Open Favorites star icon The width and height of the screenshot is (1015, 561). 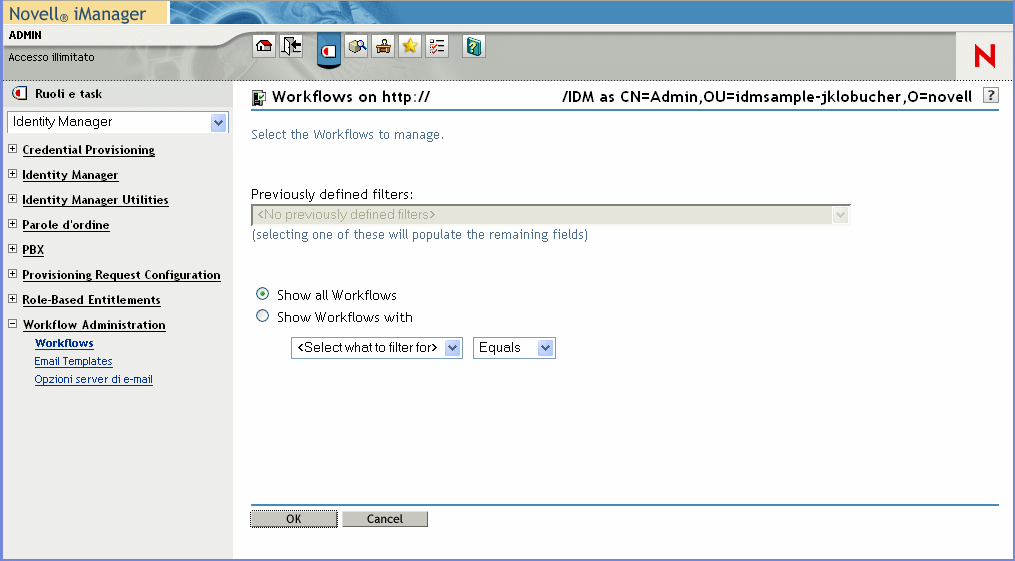pyautogui.click(x=410, y=46)
